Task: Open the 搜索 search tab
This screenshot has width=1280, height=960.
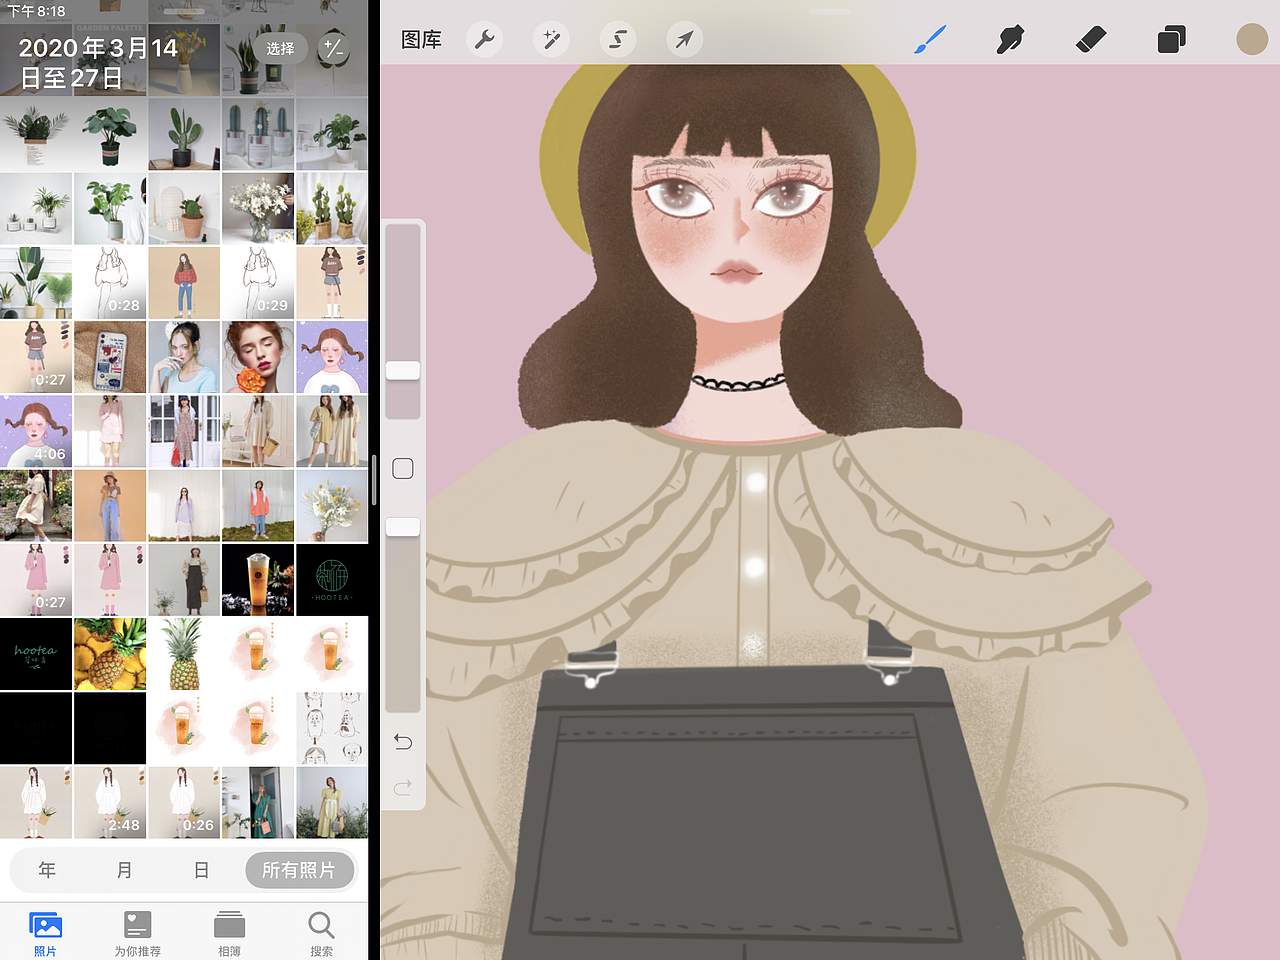Action: pos(321,934)
